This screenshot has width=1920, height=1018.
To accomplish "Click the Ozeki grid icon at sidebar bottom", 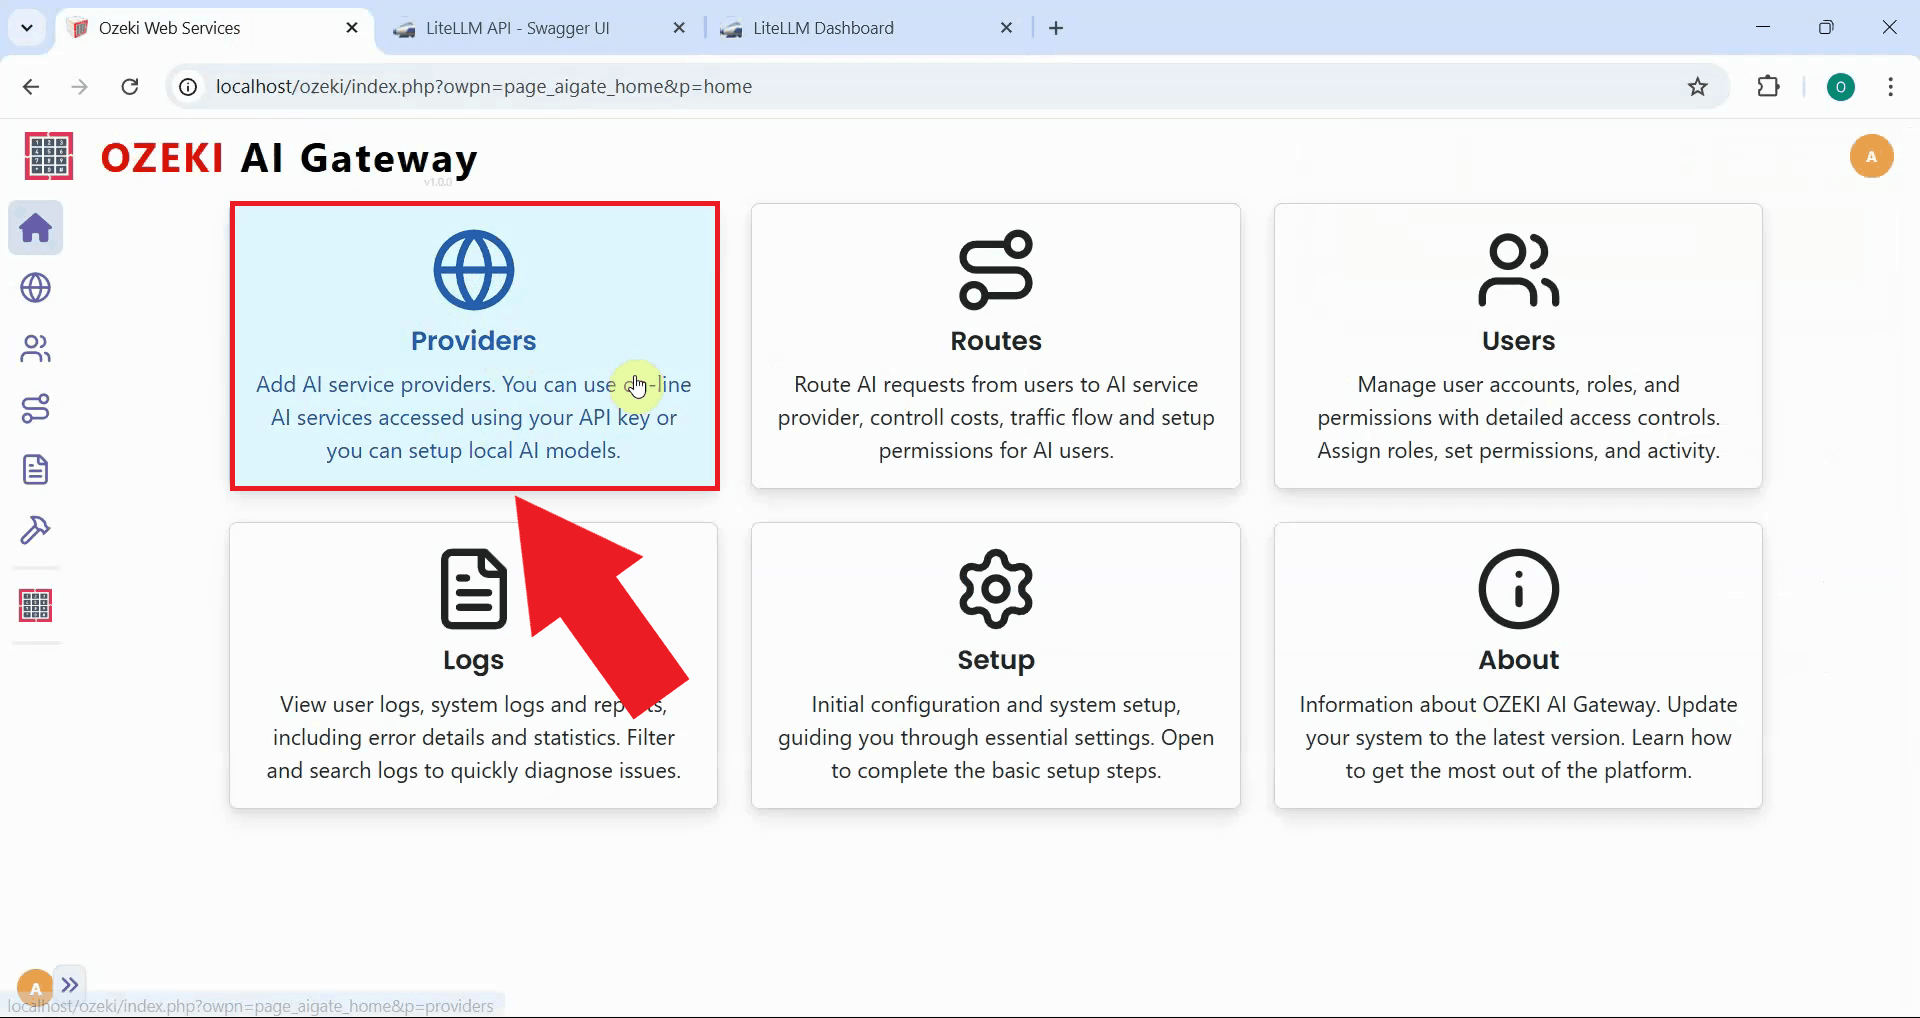I will (x=36, y=604).
